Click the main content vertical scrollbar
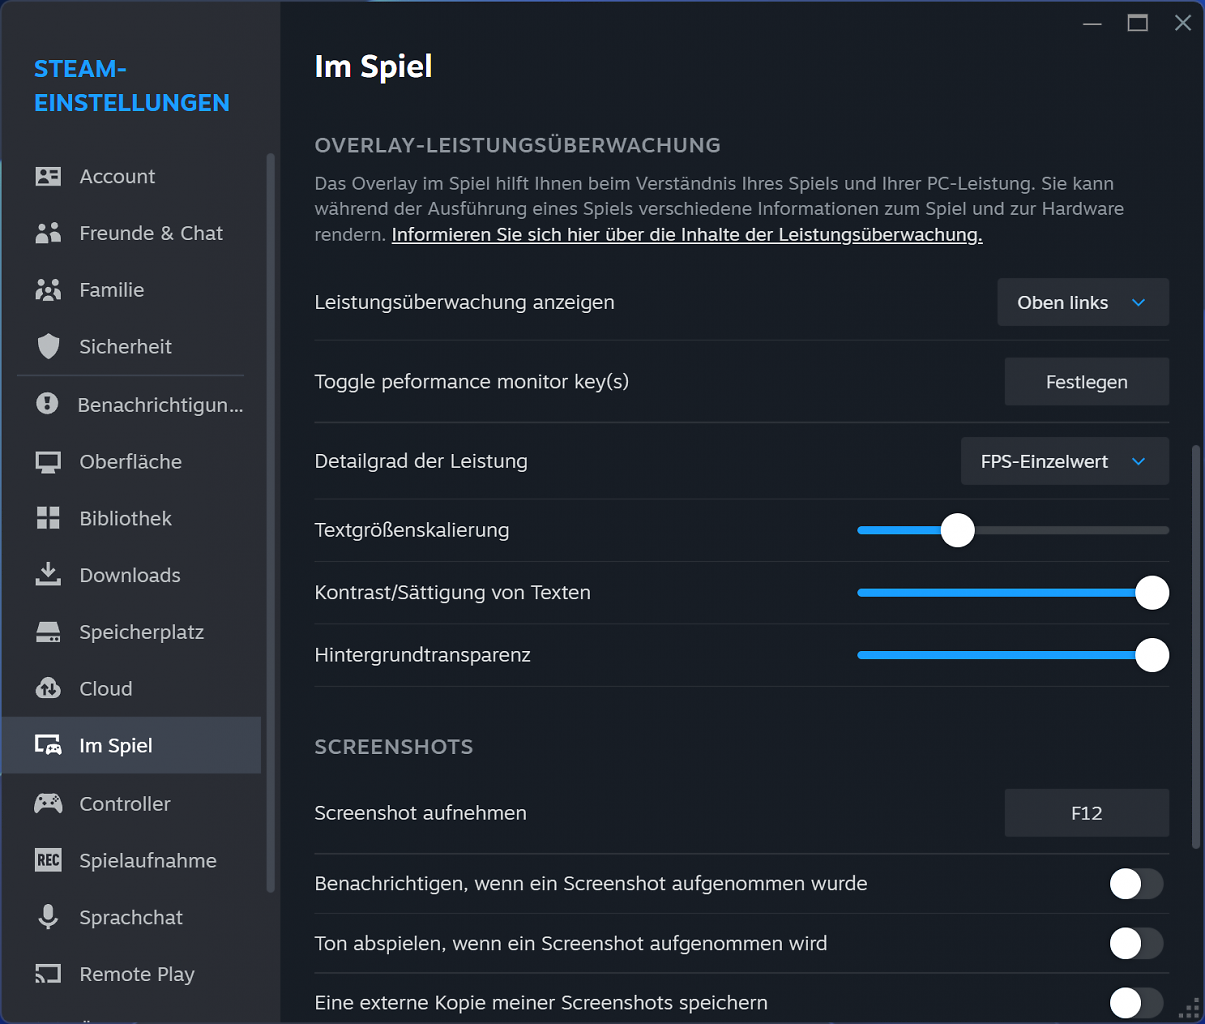The width and height of the screenshot is (1205, 1024). [x=1196, y=647]
